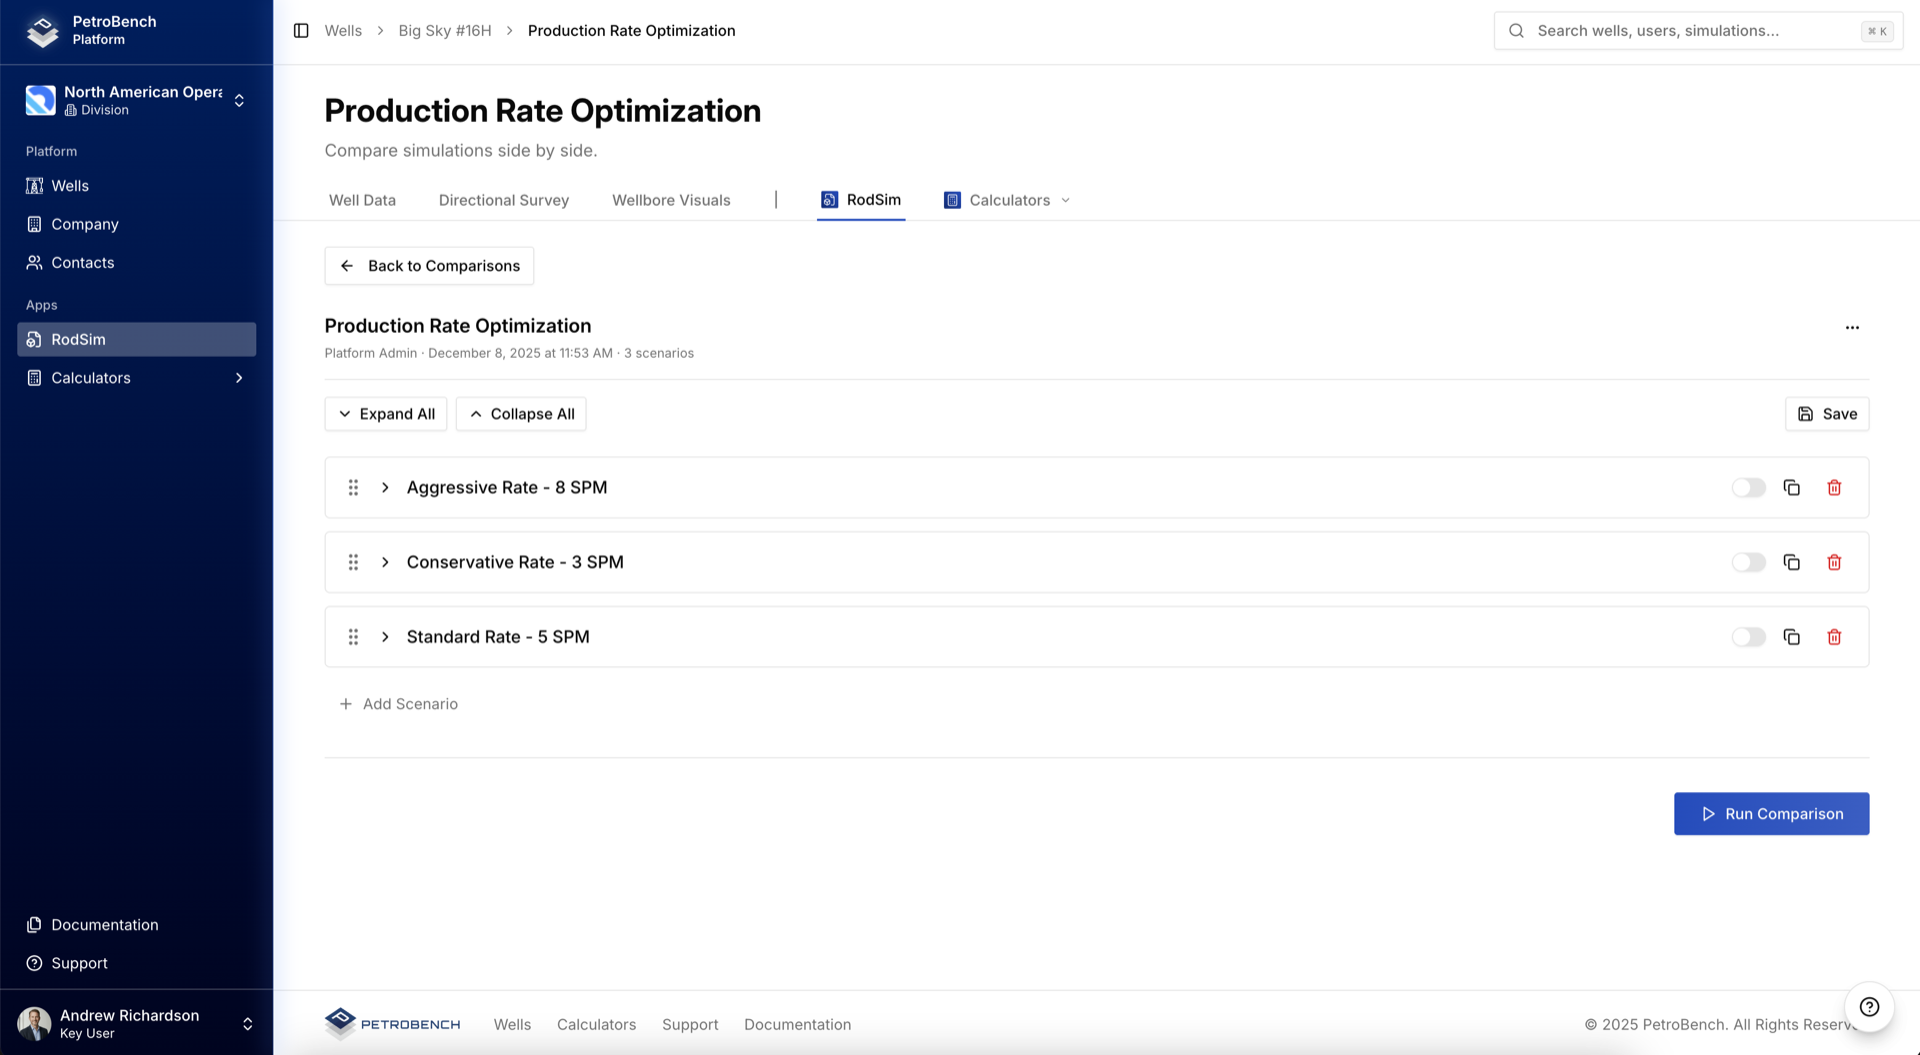Viewport: 1920px width, 1055px height.
Task: Click the search magnifier icon
Action: coord(1516,31)
